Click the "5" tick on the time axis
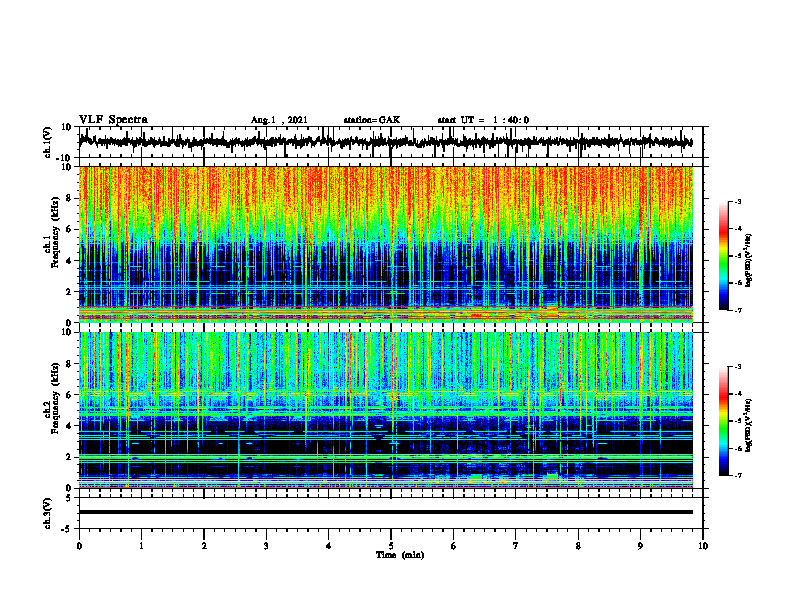 pyautogui.click(x=391, y=546)
